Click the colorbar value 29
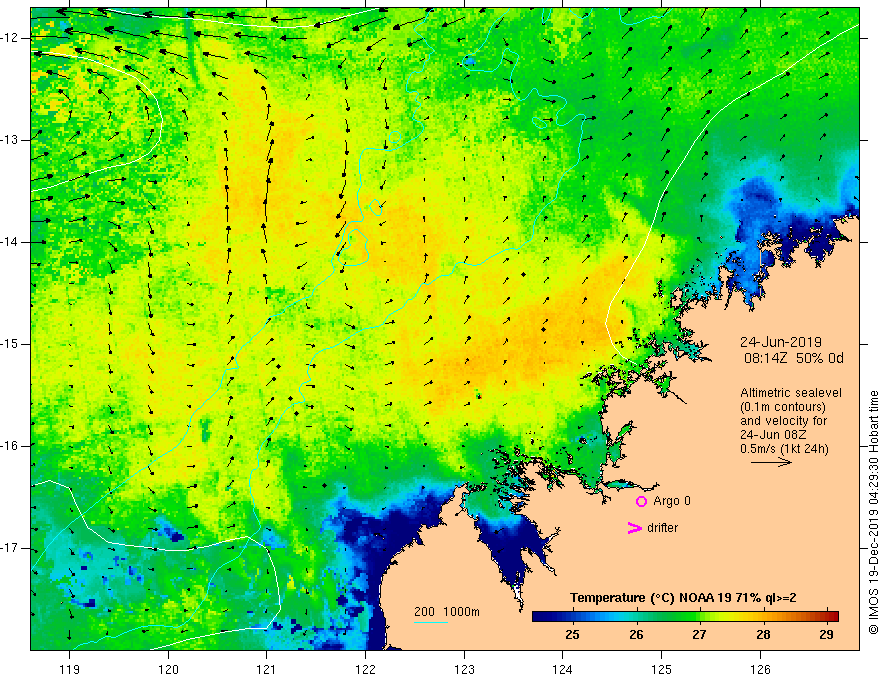The height and width of the screenshot is (680, 880). coord(826,635)
